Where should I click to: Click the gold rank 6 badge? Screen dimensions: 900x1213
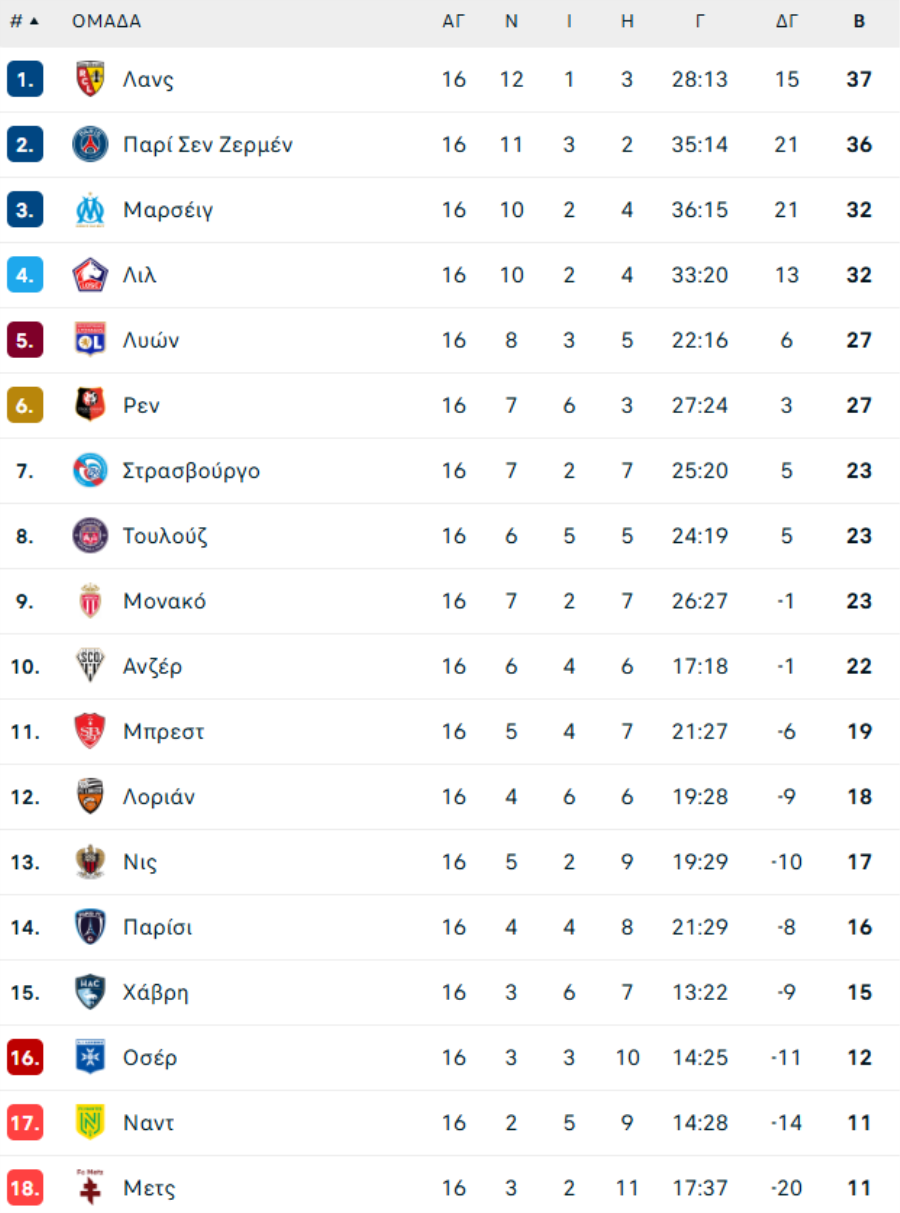[x=25, y=405]
